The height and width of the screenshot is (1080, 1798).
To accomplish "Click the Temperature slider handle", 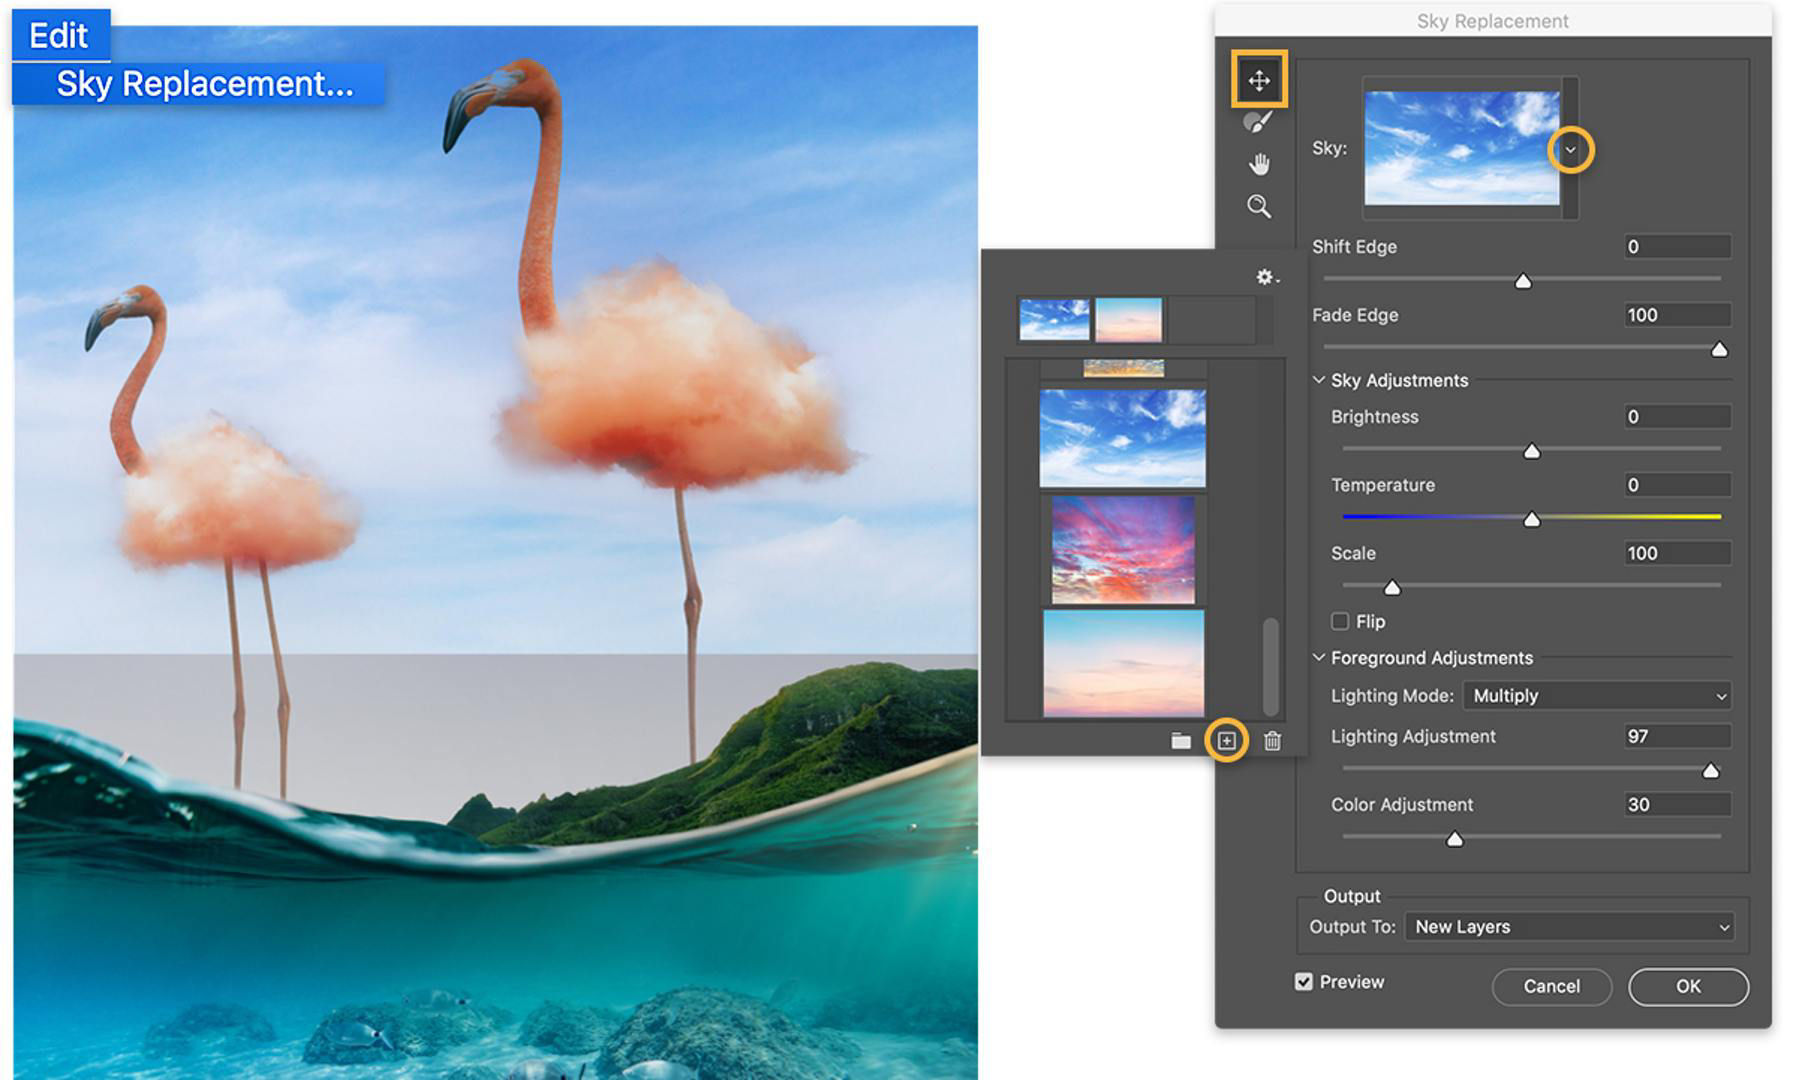I will (x=1532, y=519).
